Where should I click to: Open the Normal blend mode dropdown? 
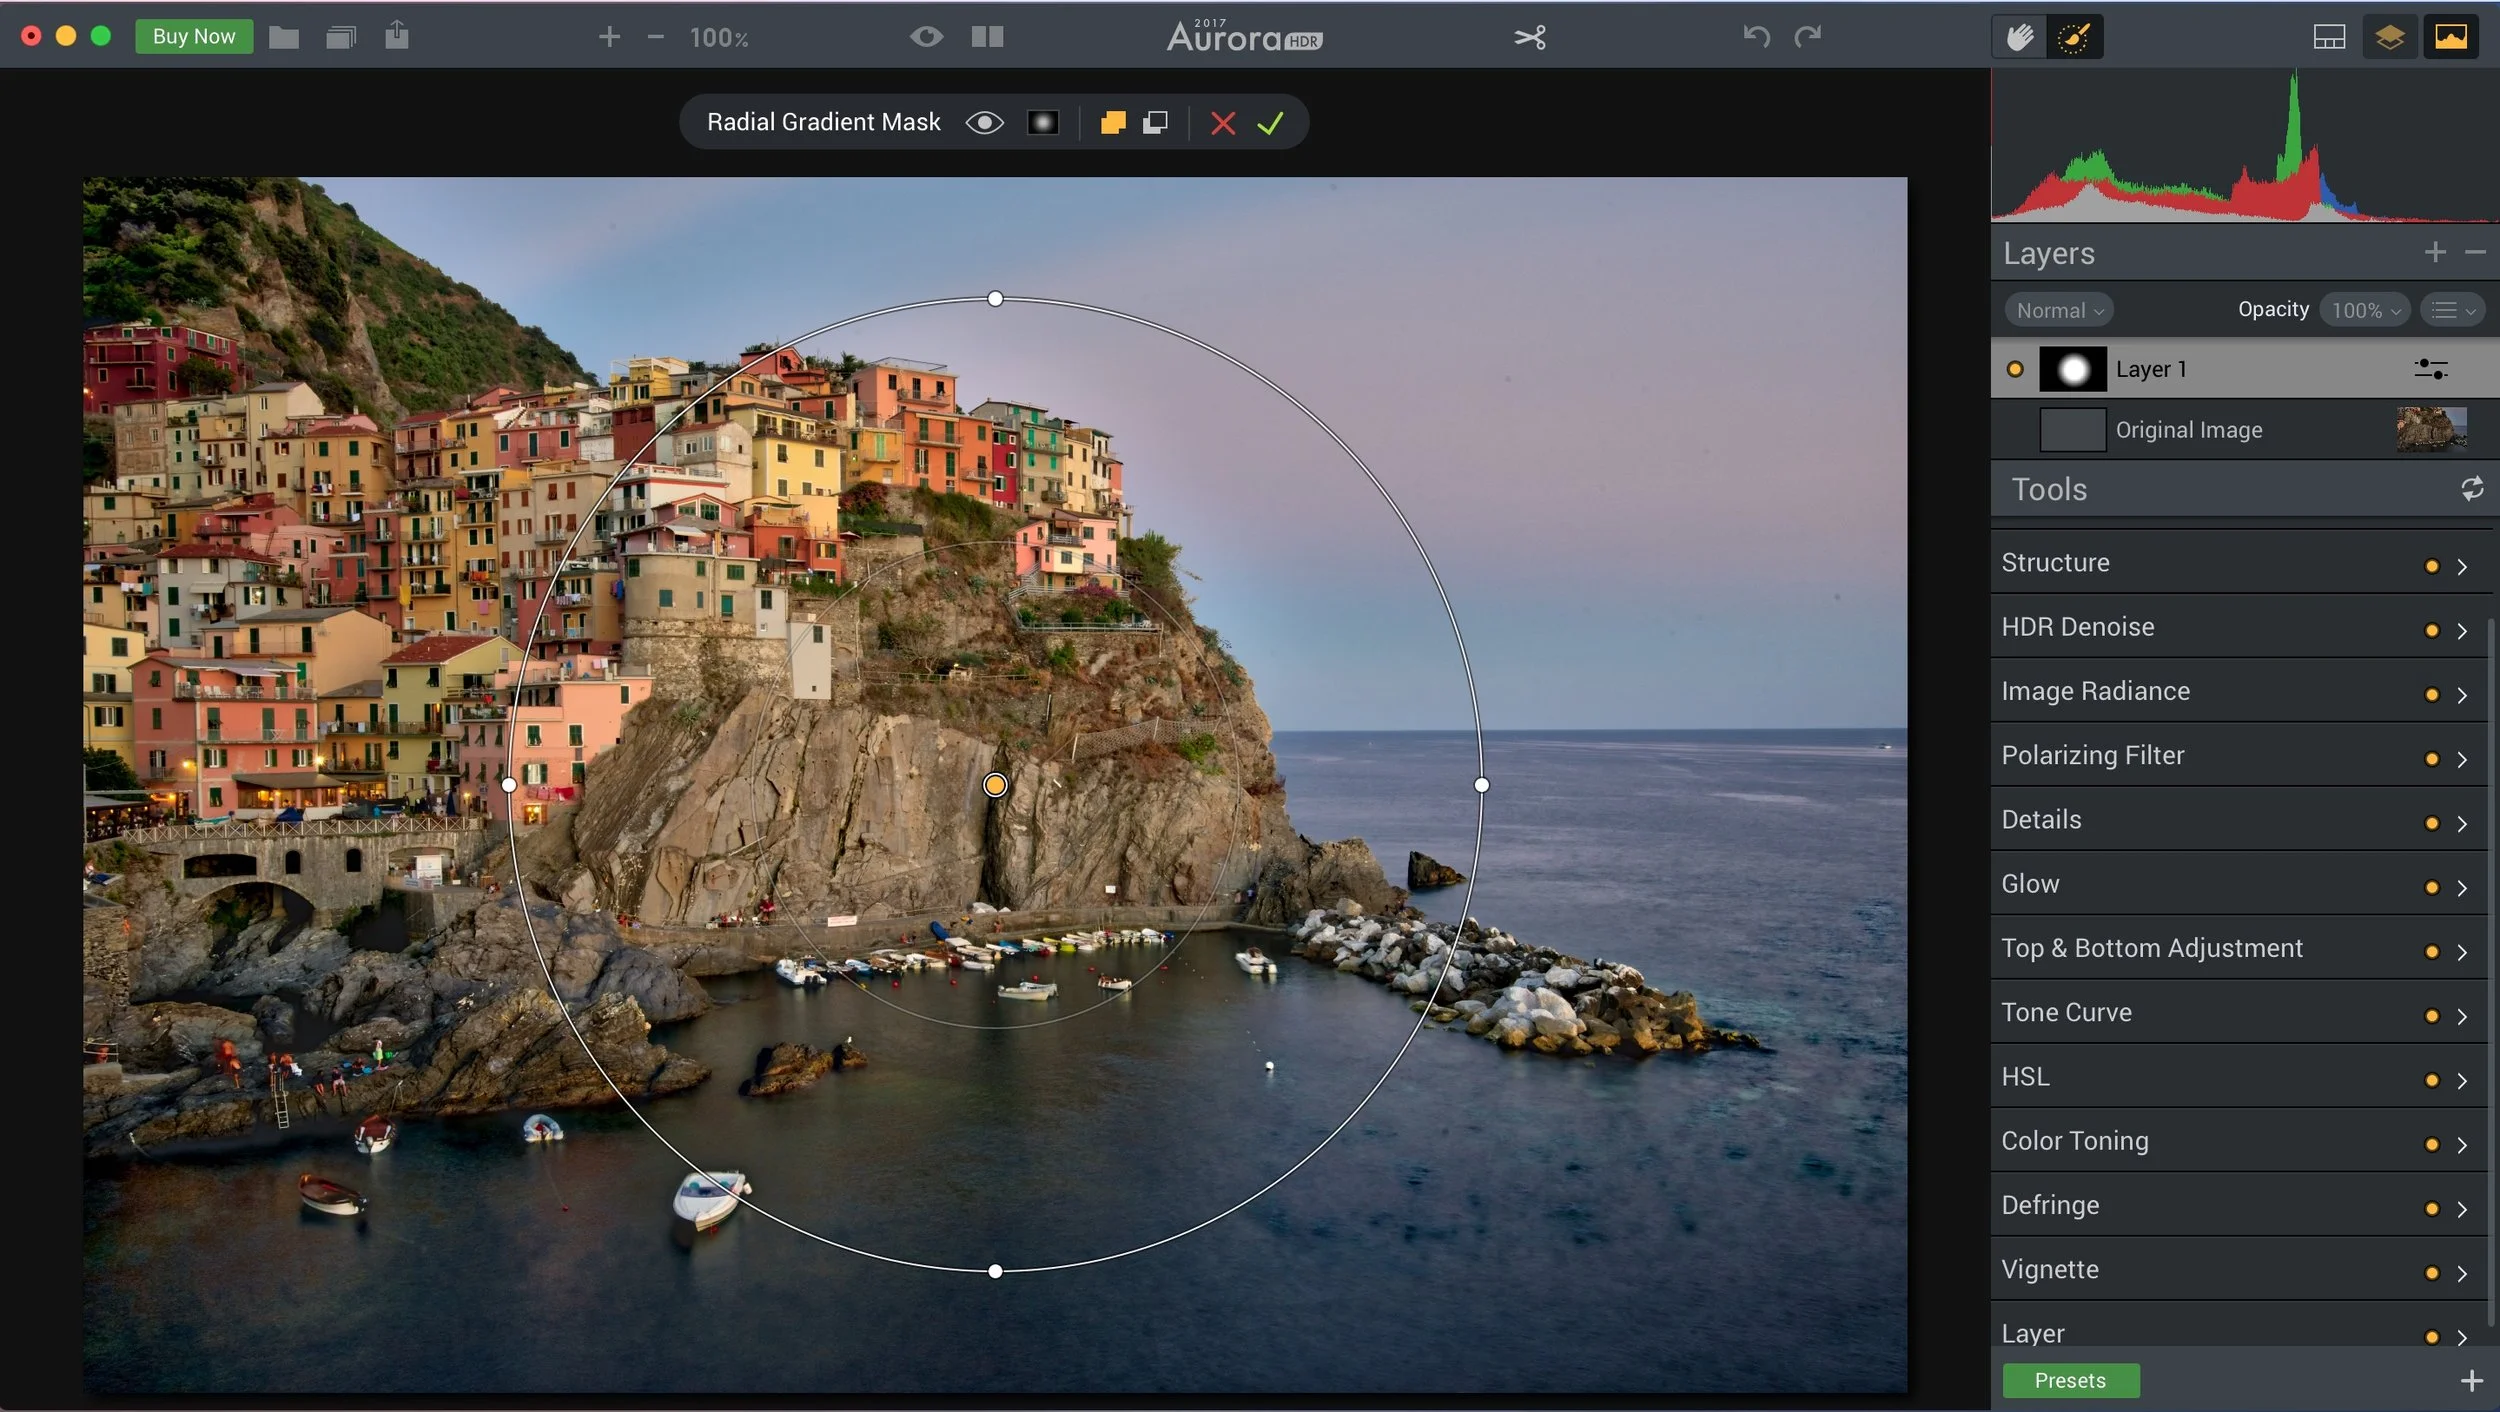click(x=2058, y=310)
